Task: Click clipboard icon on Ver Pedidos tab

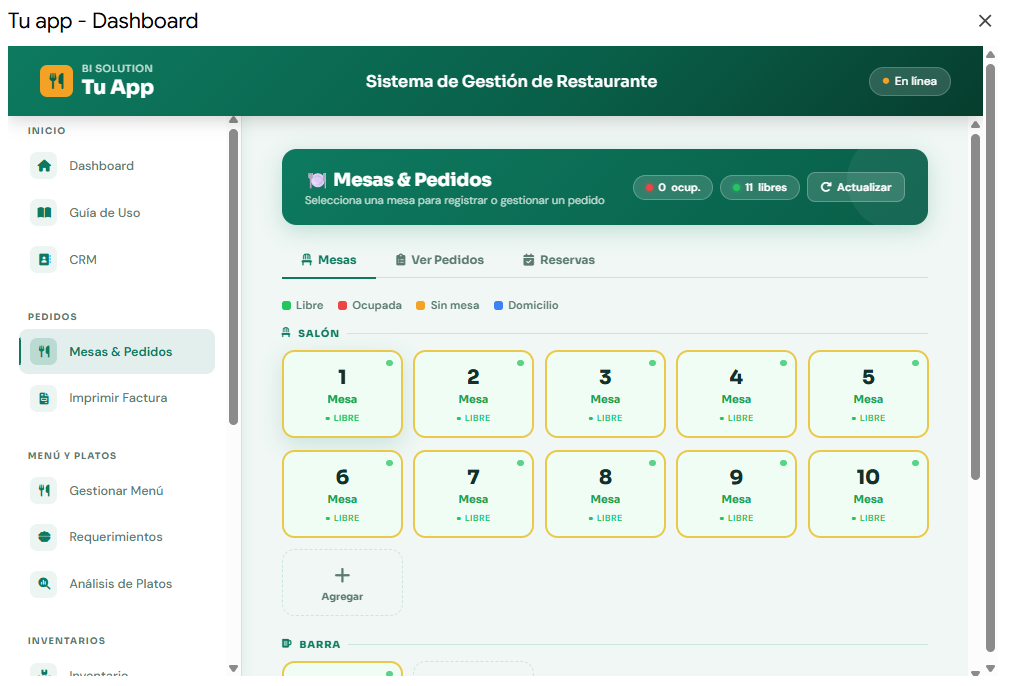Action: point(400,260)
